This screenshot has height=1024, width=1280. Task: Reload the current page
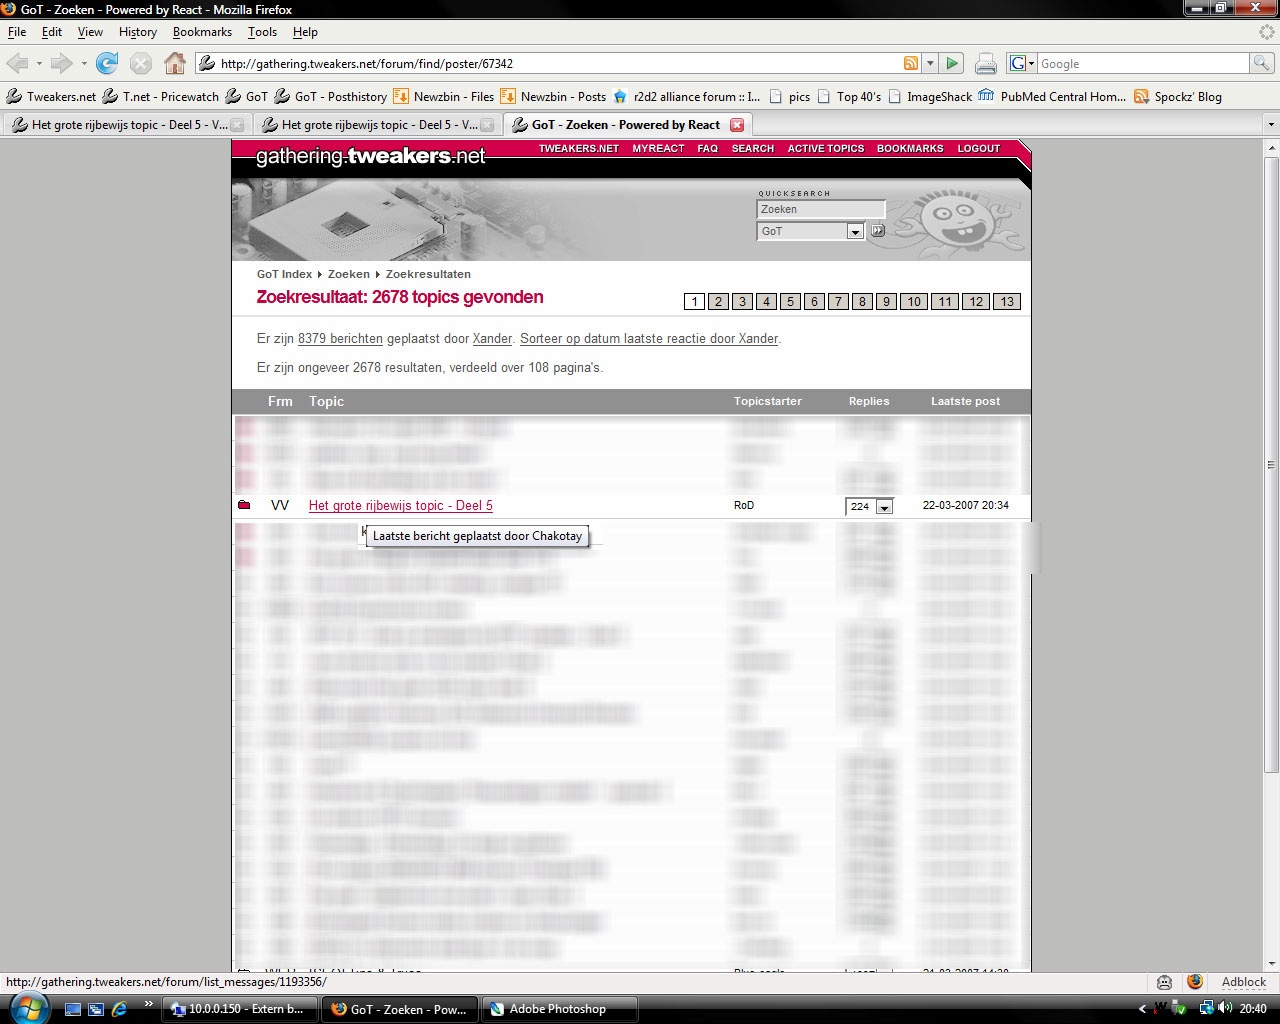point(107,64)
